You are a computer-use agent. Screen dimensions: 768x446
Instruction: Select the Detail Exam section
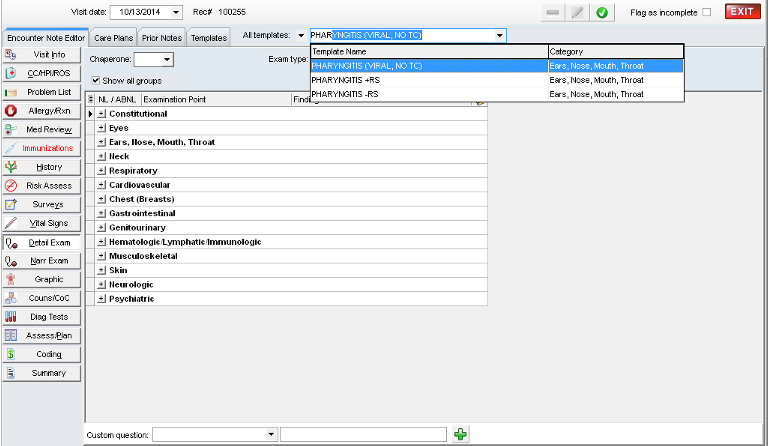[42, 243]
